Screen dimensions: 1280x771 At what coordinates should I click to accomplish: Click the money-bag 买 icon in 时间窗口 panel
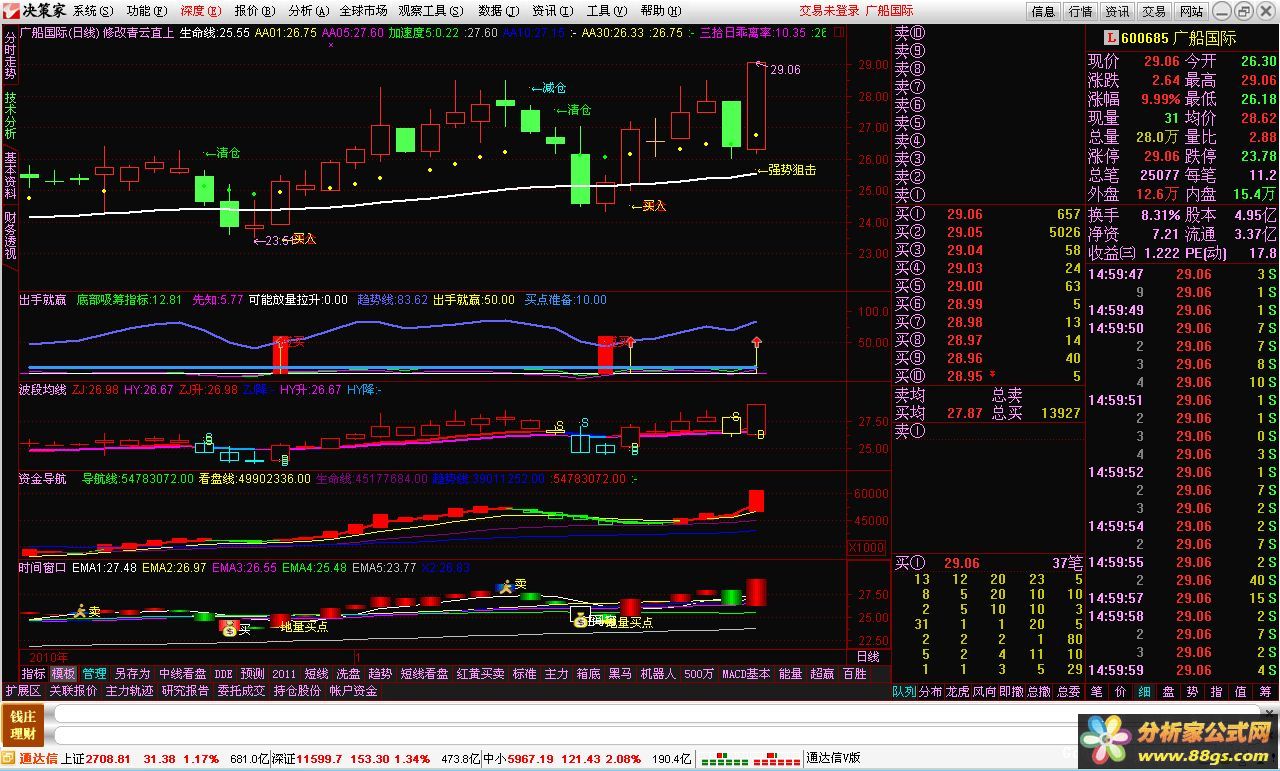pos(230,628)
